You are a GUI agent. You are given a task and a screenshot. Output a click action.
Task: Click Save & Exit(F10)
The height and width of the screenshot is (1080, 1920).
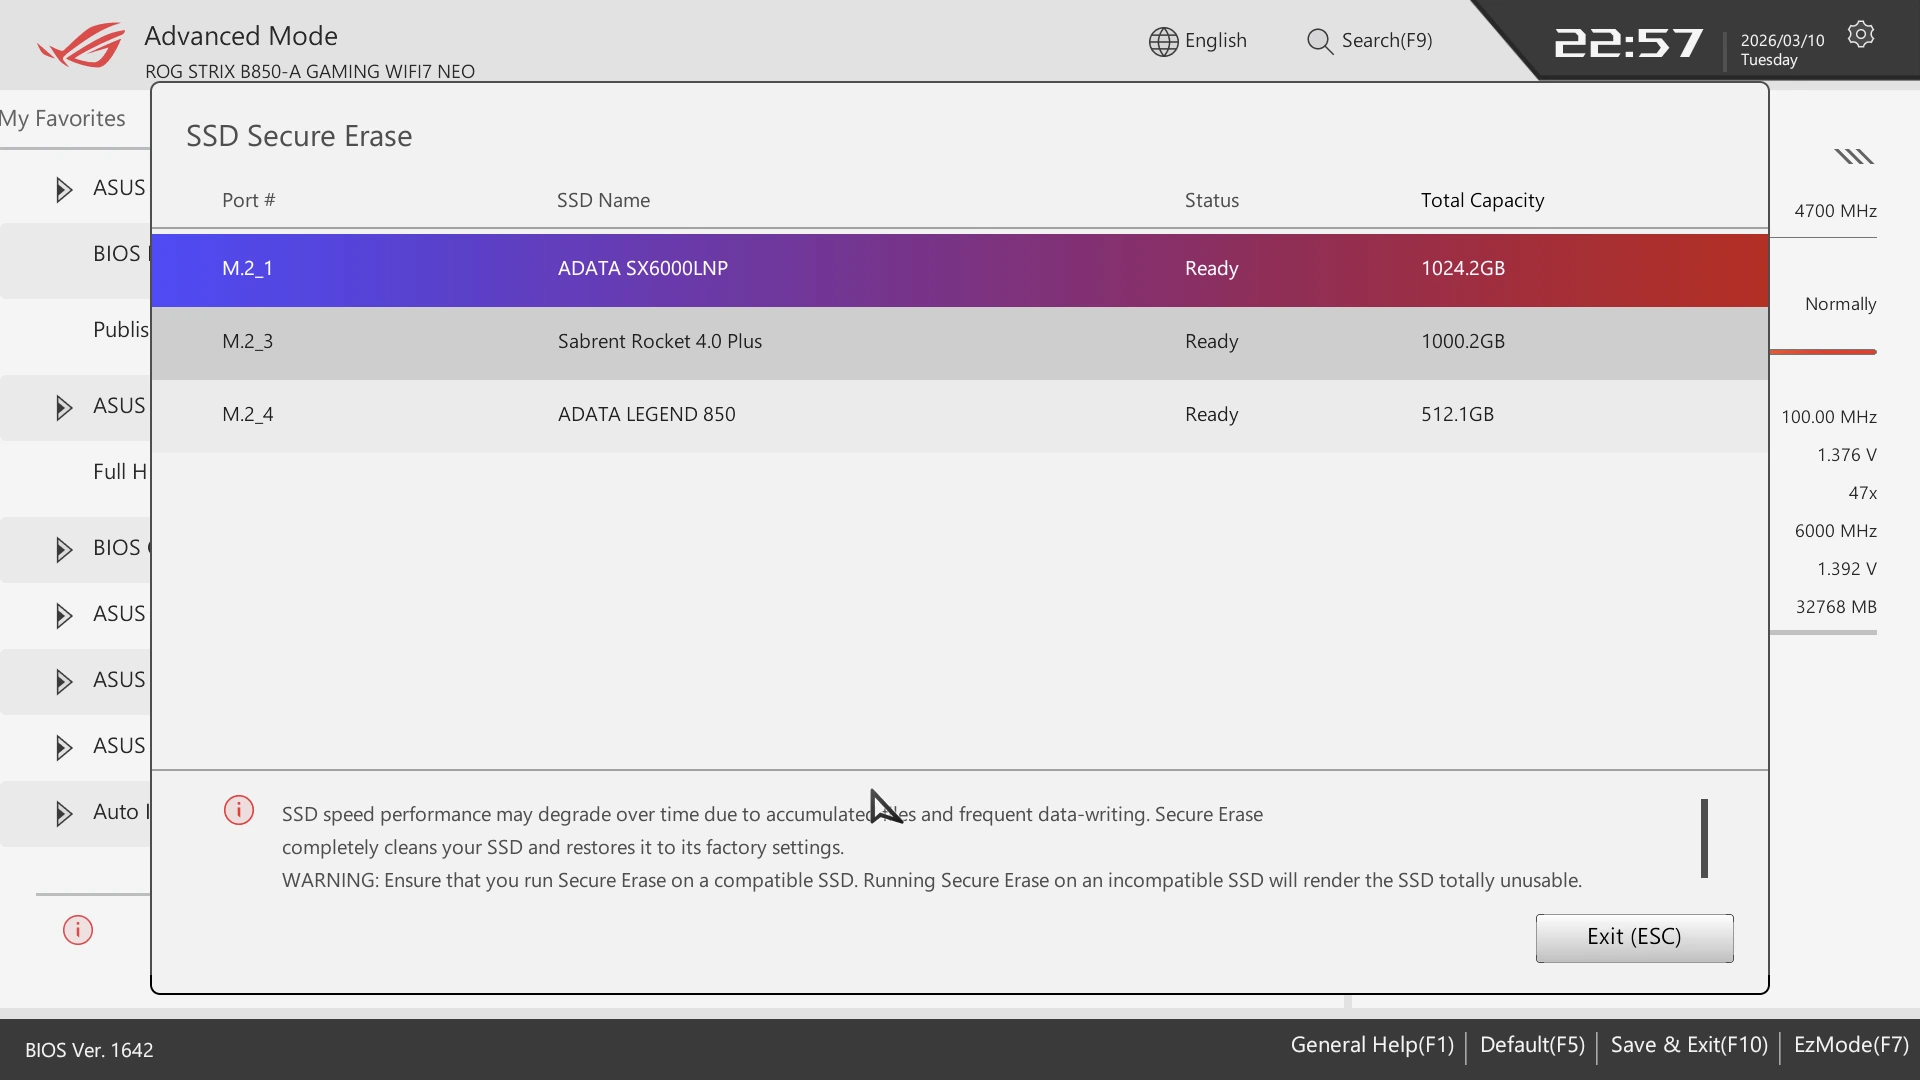pyautogui.click(x=1688, y=1045)
